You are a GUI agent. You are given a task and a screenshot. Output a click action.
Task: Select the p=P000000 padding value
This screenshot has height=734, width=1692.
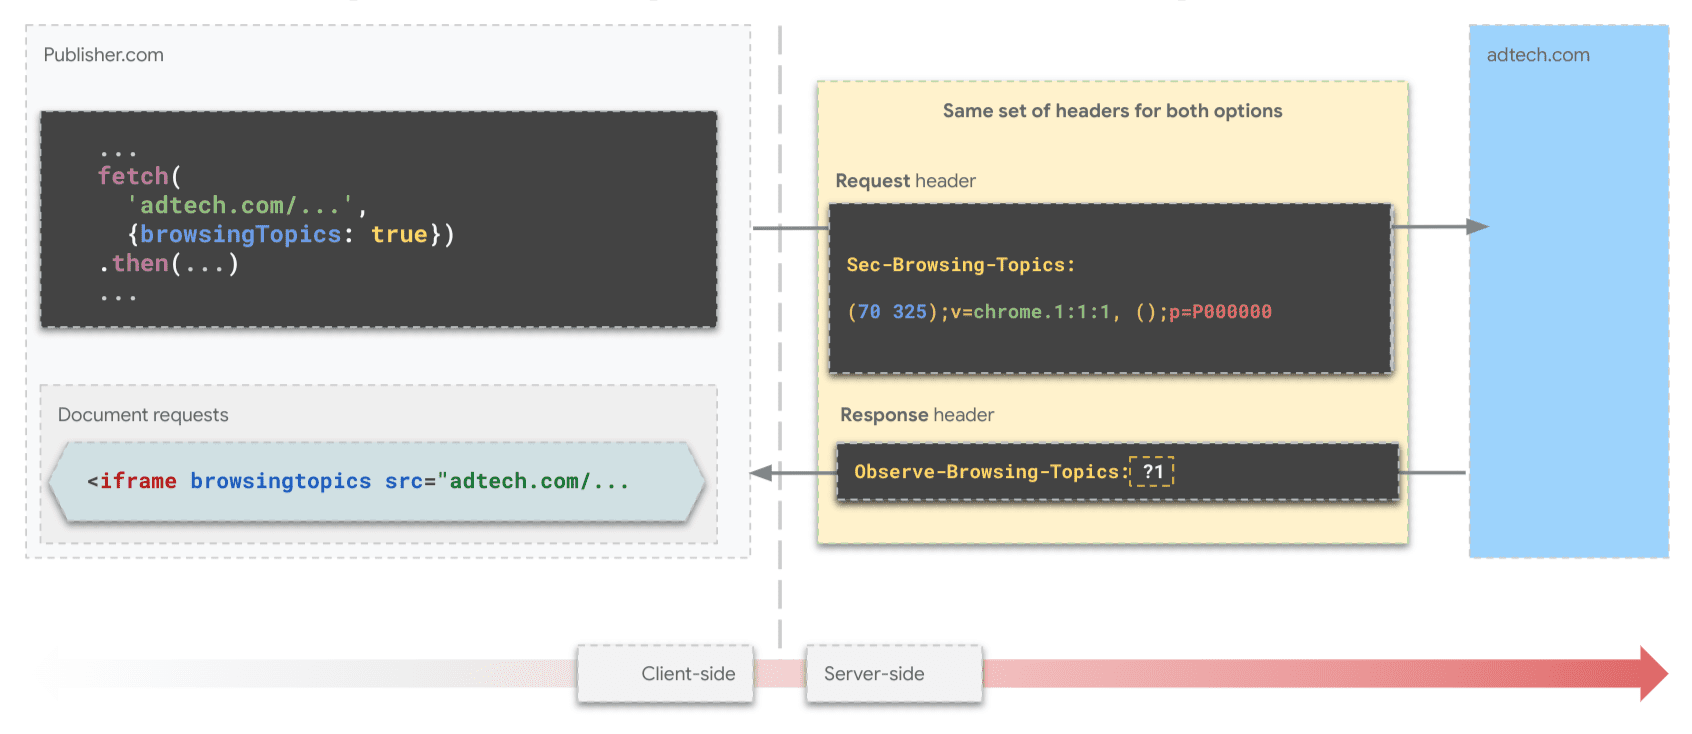1220,312
